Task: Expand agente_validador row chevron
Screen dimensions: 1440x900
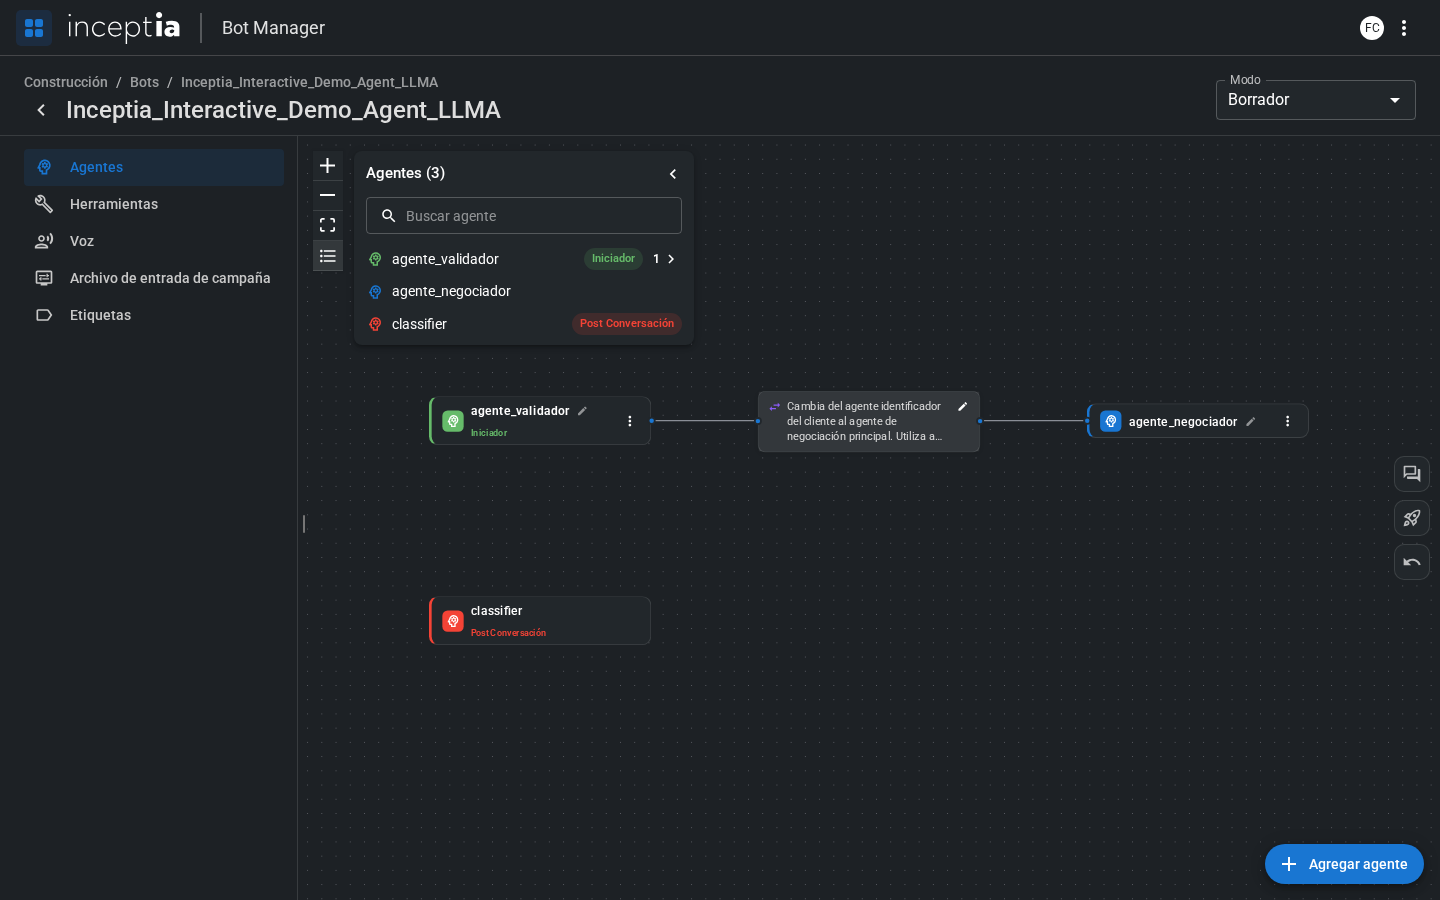Action: (671, 259)
